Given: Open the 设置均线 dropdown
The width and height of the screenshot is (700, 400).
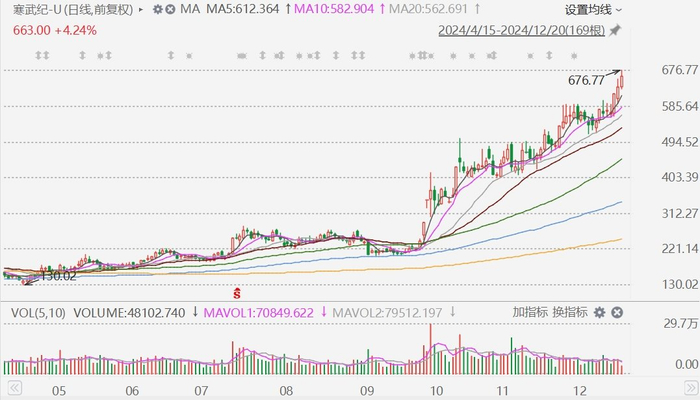Looking at the screenshot, I should [x=593, y=9].
